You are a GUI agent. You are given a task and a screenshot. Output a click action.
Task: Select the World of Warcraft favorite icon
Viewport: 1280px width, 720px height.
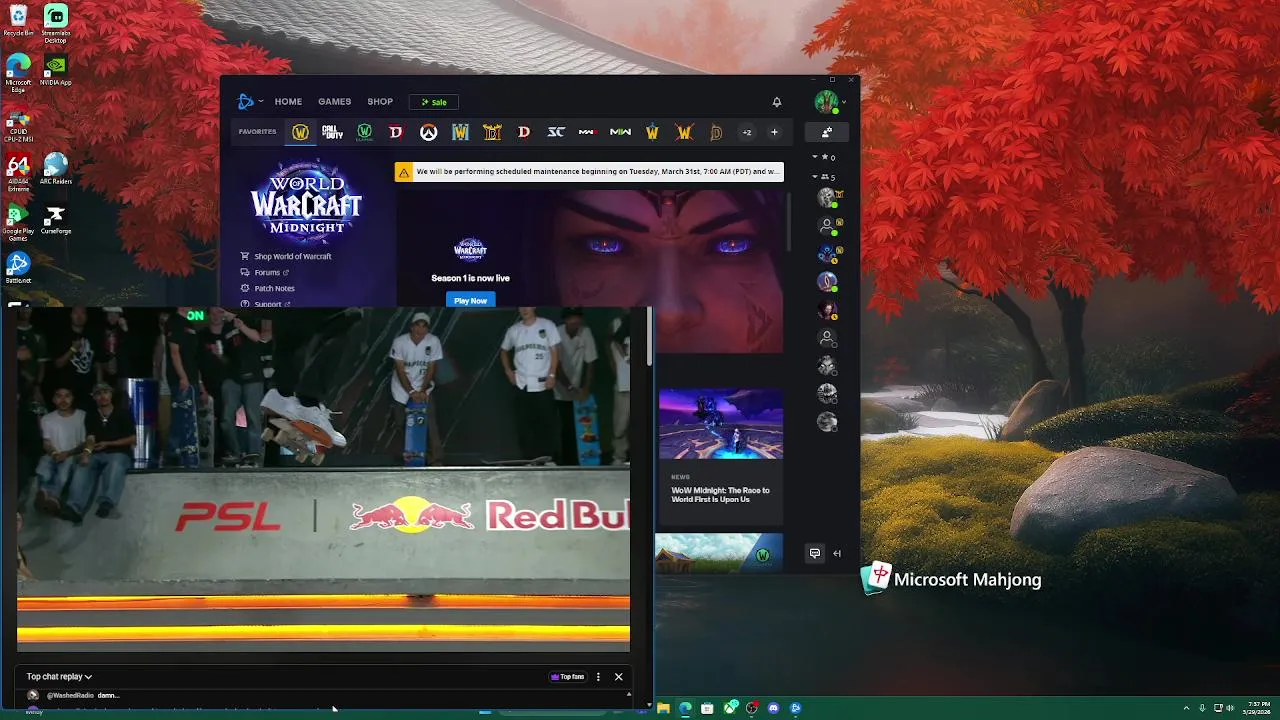300,132
